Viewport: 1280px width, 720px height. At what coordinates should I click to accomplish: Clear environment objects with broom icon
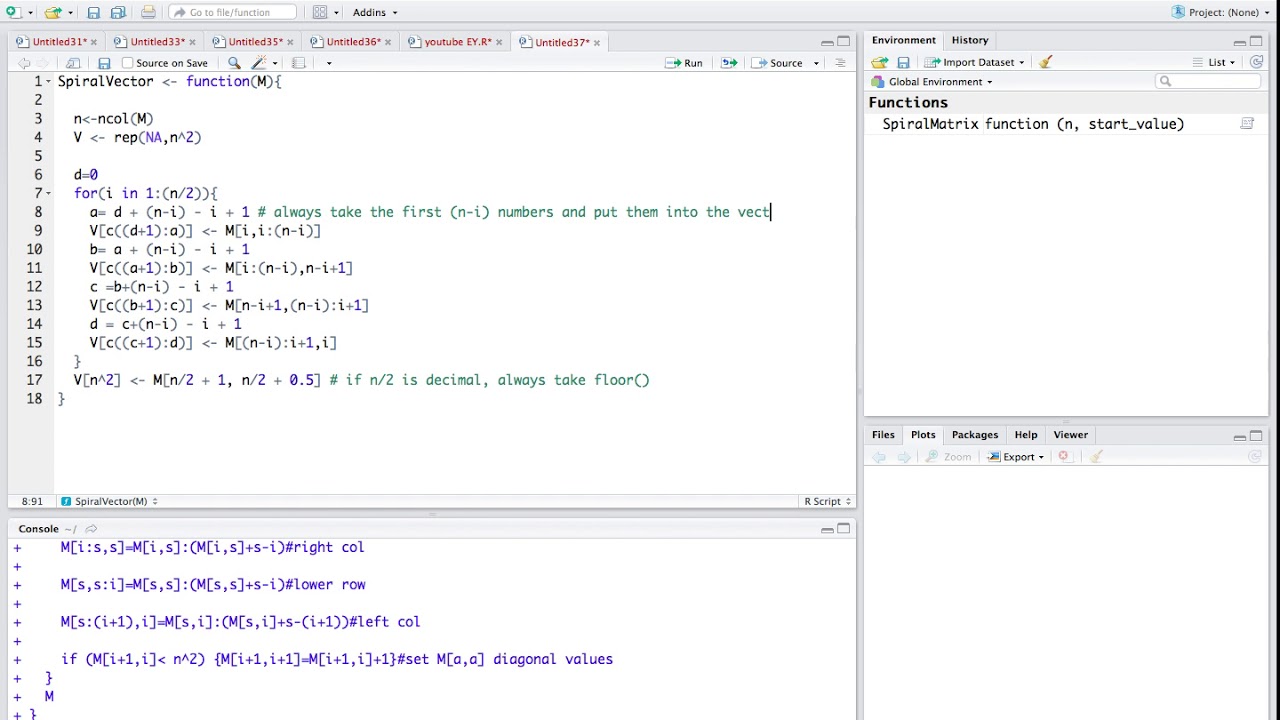coord(1046,62)
